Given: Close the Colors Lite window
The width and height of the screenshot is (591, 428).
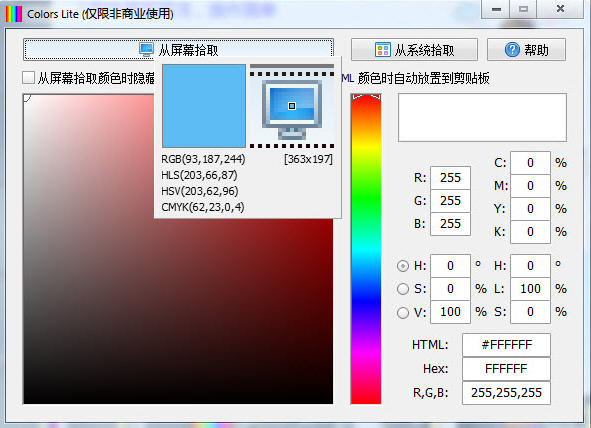Looking at the screenshot, I should (560, 9).
